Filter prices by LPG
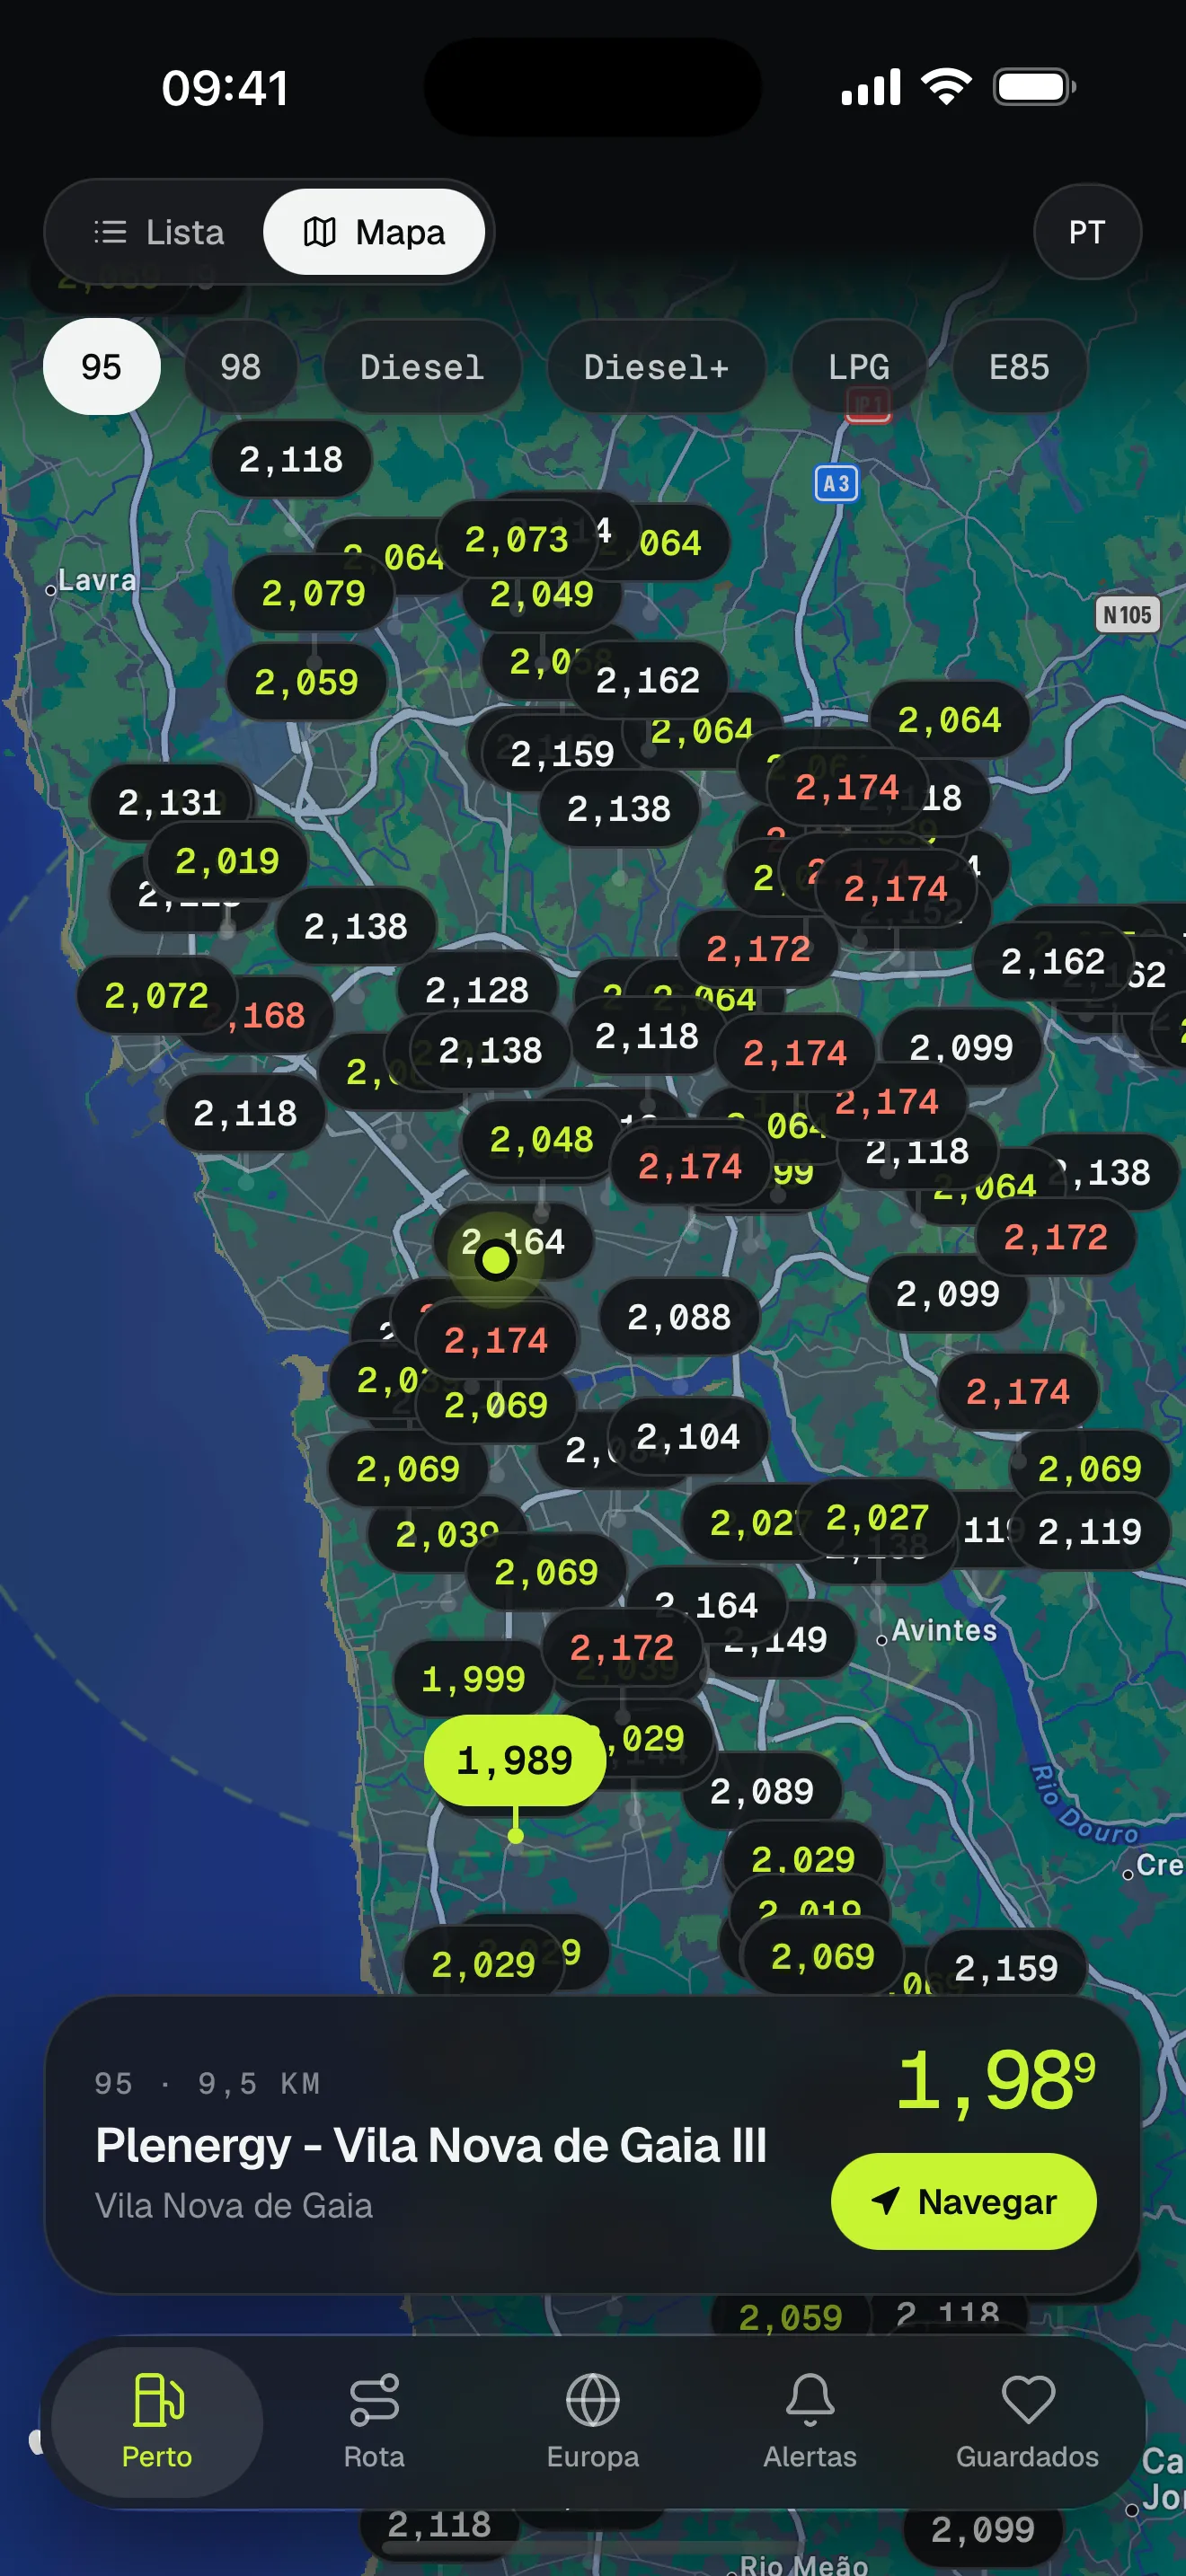This screenshot has width=1186, height=2576. point(859,367)
